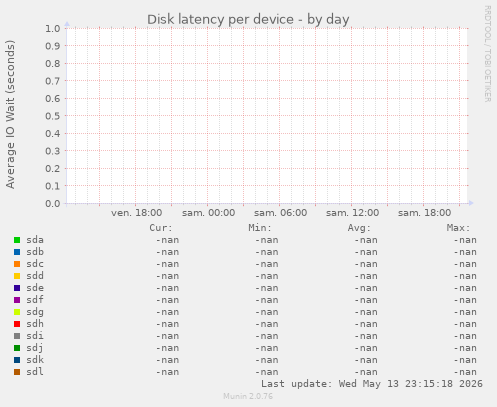Click the sdb blue legend swatch
This screenshot has height=407, width=497.
point(17,252)
